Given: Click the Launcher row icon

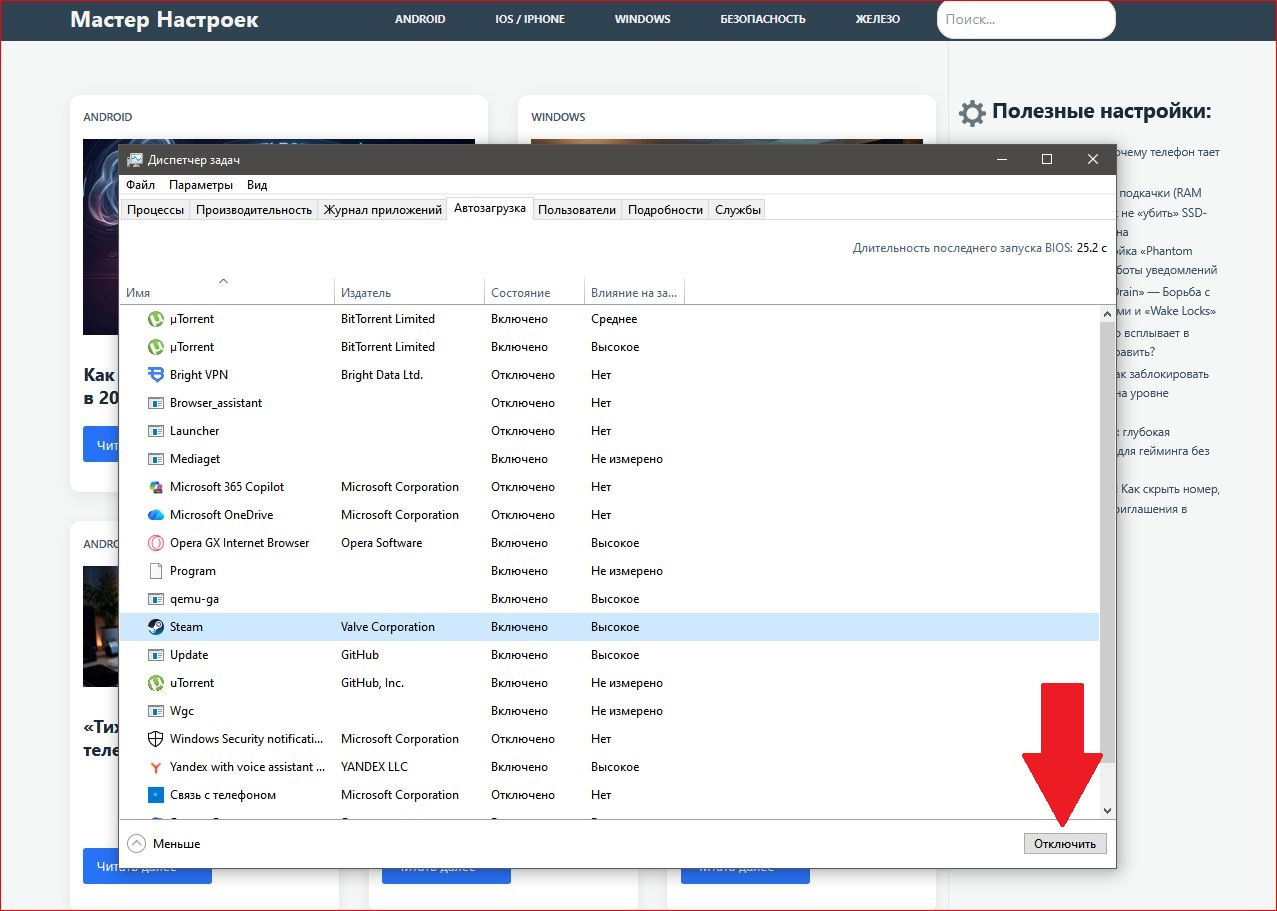Looking at the screenshot, I should tap(155, 431).
